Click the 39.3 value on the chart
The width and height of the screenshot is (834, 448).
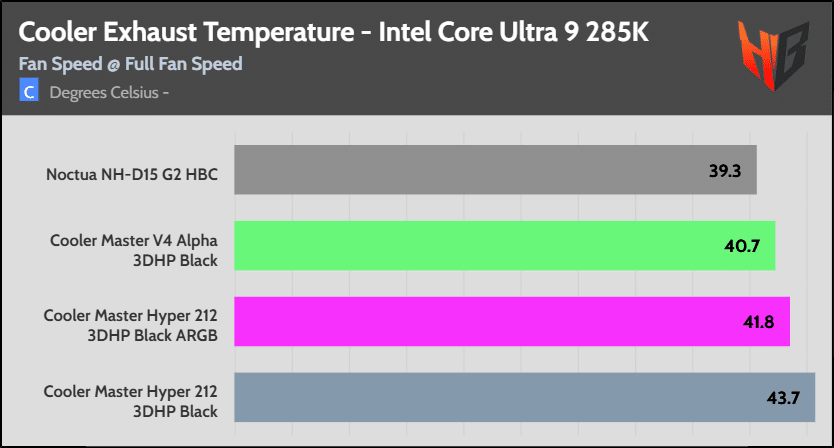point(724,171)
